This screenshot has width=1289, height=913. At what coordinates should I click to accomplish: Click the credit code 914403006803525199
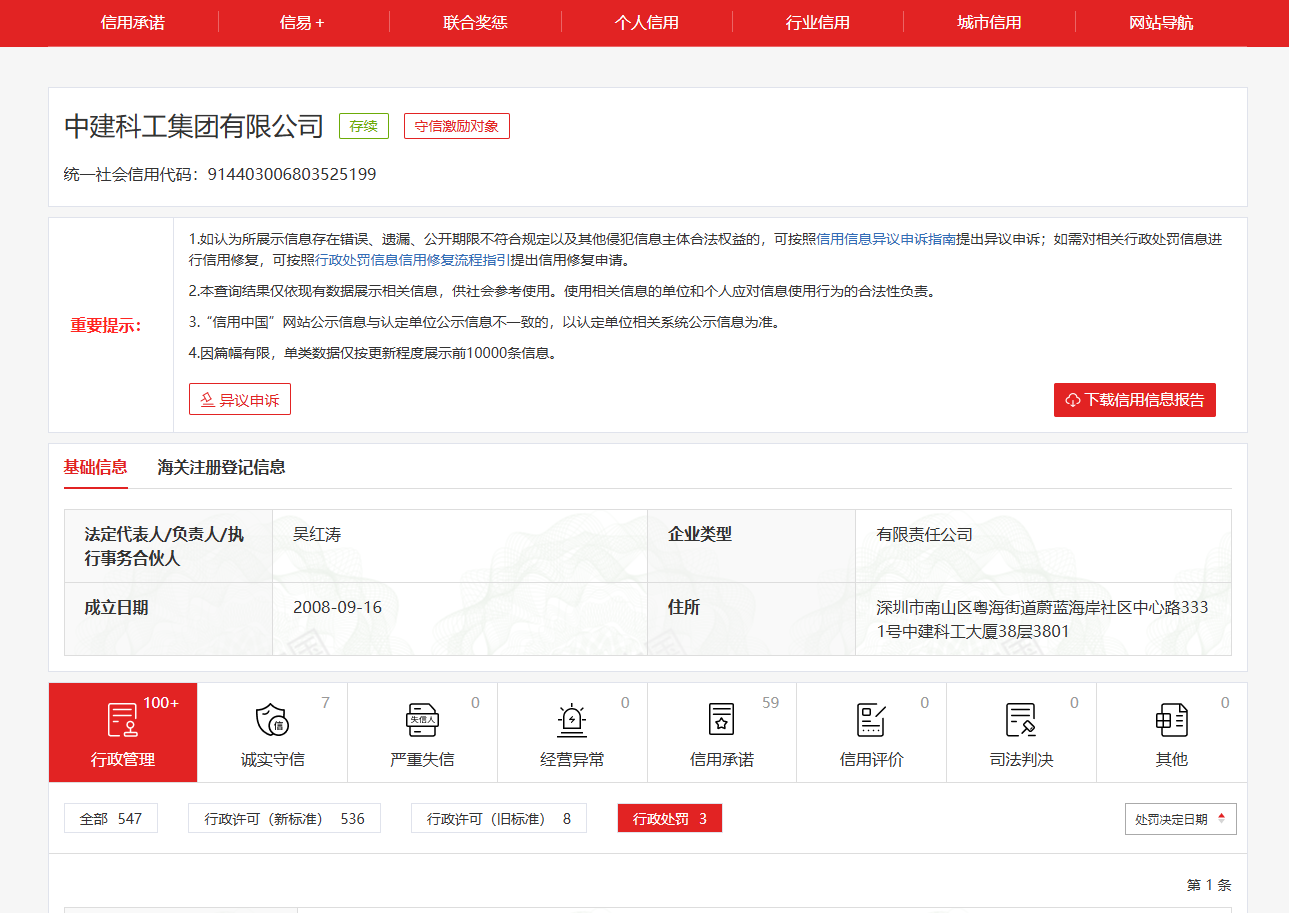[x=292, y=175]
